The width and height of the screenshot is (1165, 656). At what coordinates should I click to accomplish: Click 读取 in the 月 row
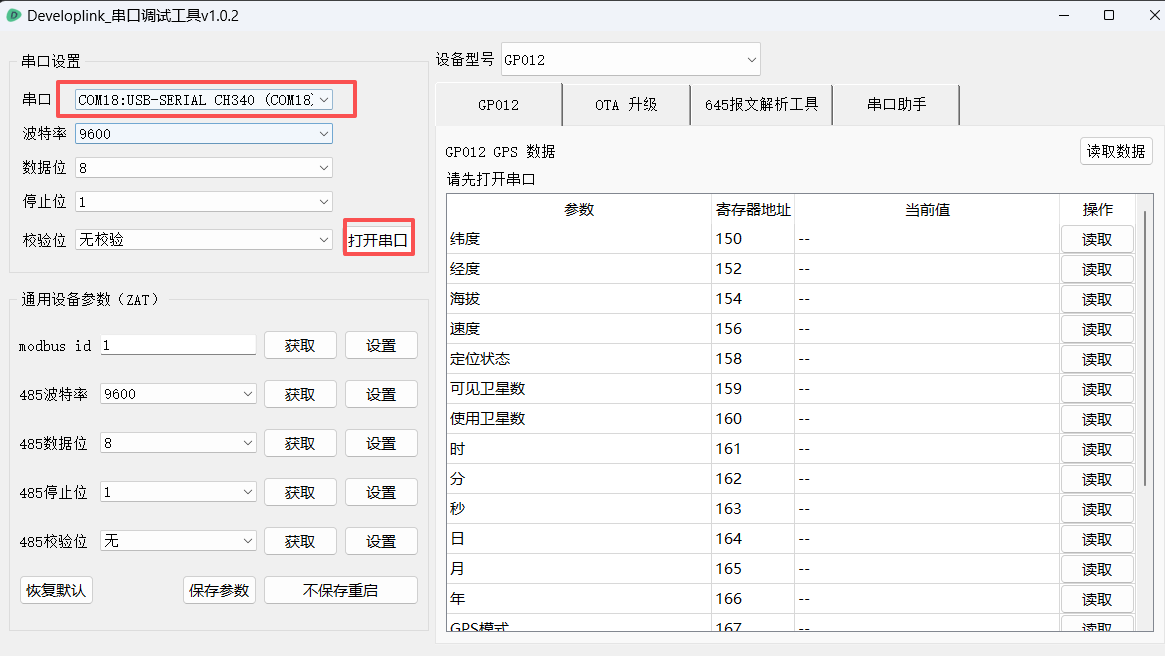tap(1097, 569)
